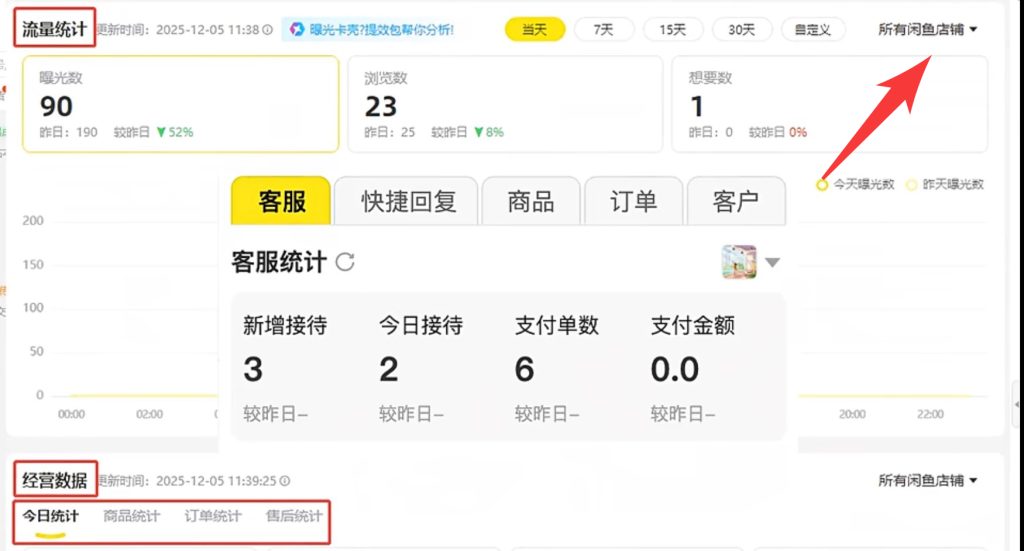Click the 200 y-axis label
Image resolution: width=1024 pixels, height=551 pixels.
[33, 221]
